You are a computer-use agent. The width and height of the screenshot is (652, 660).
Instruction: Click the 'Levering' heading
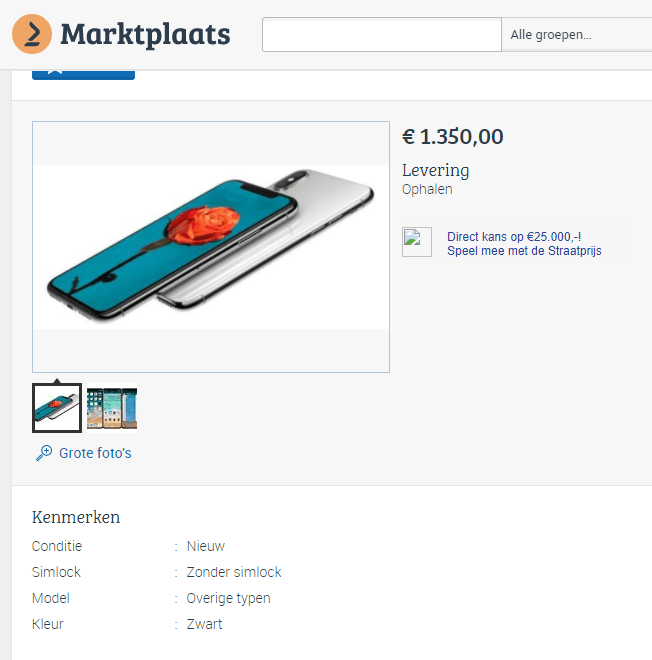point(435,170)
